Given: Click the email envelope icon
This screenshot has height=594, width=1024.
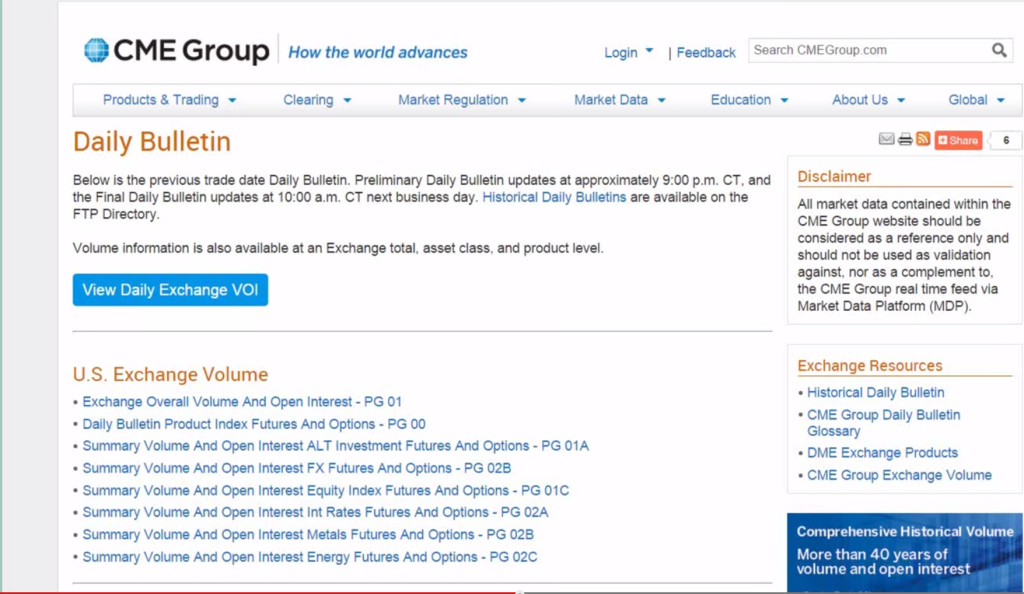Looking at the screenshot, I should tap(886, 139).
